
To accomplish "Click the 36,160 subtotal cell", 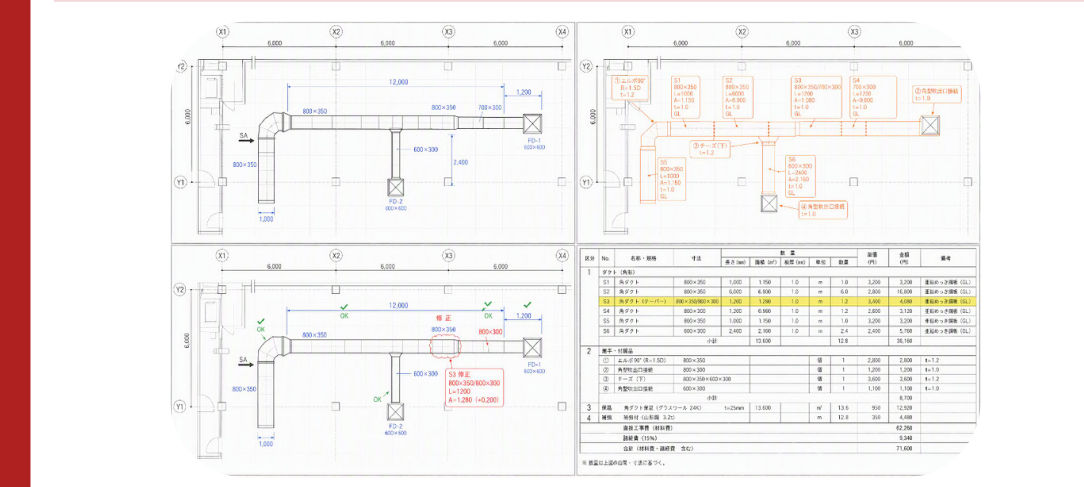I will pos(906,340).
